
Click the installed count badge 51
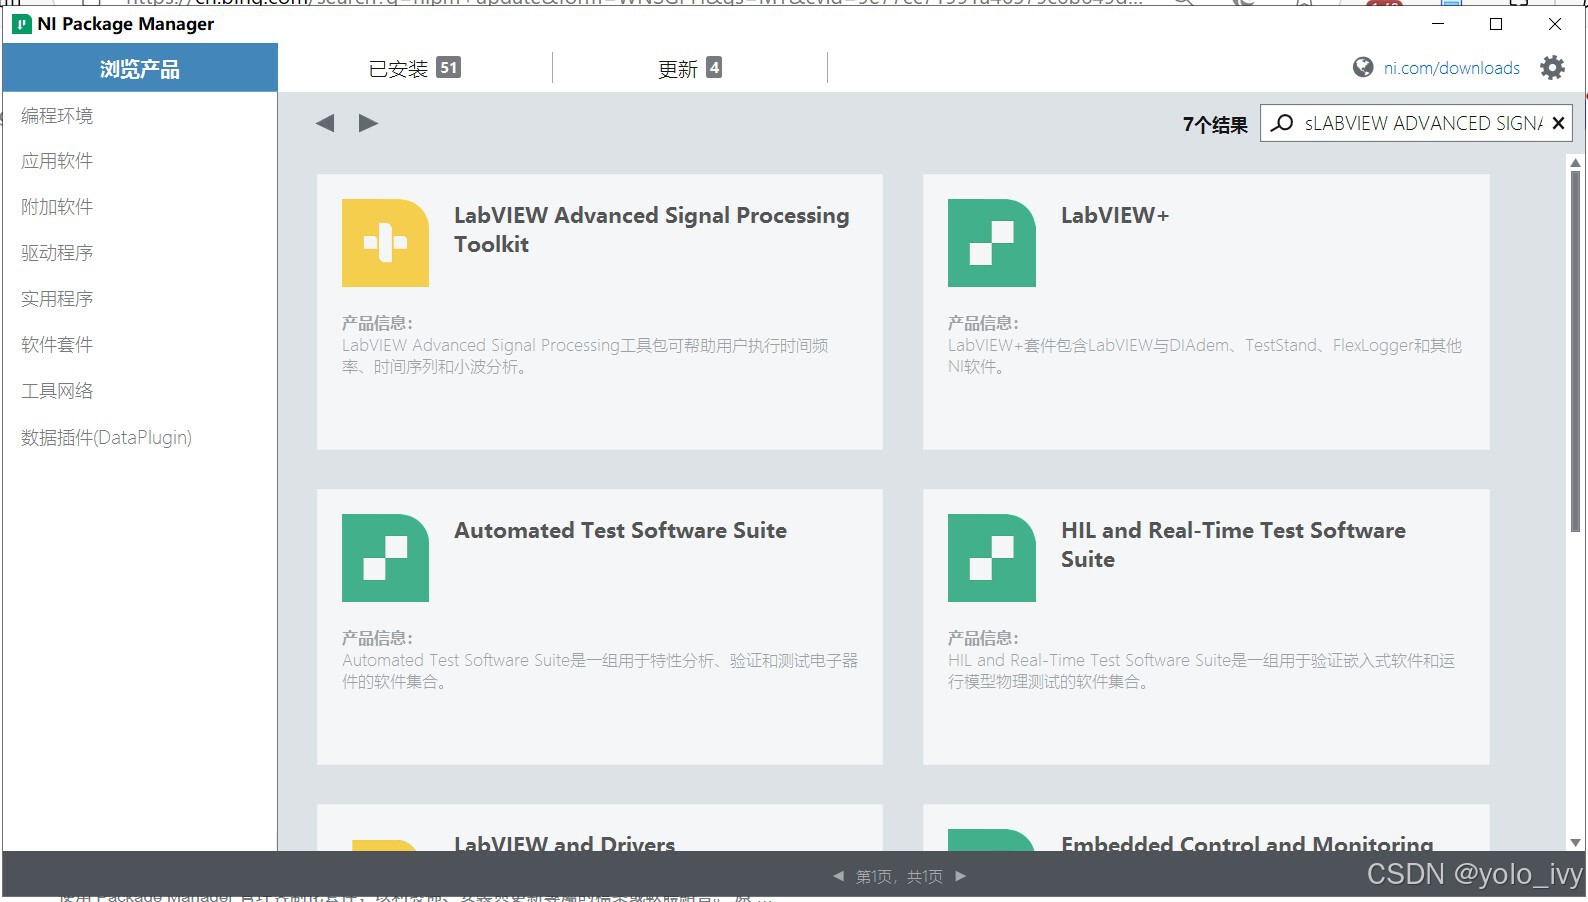448,68
